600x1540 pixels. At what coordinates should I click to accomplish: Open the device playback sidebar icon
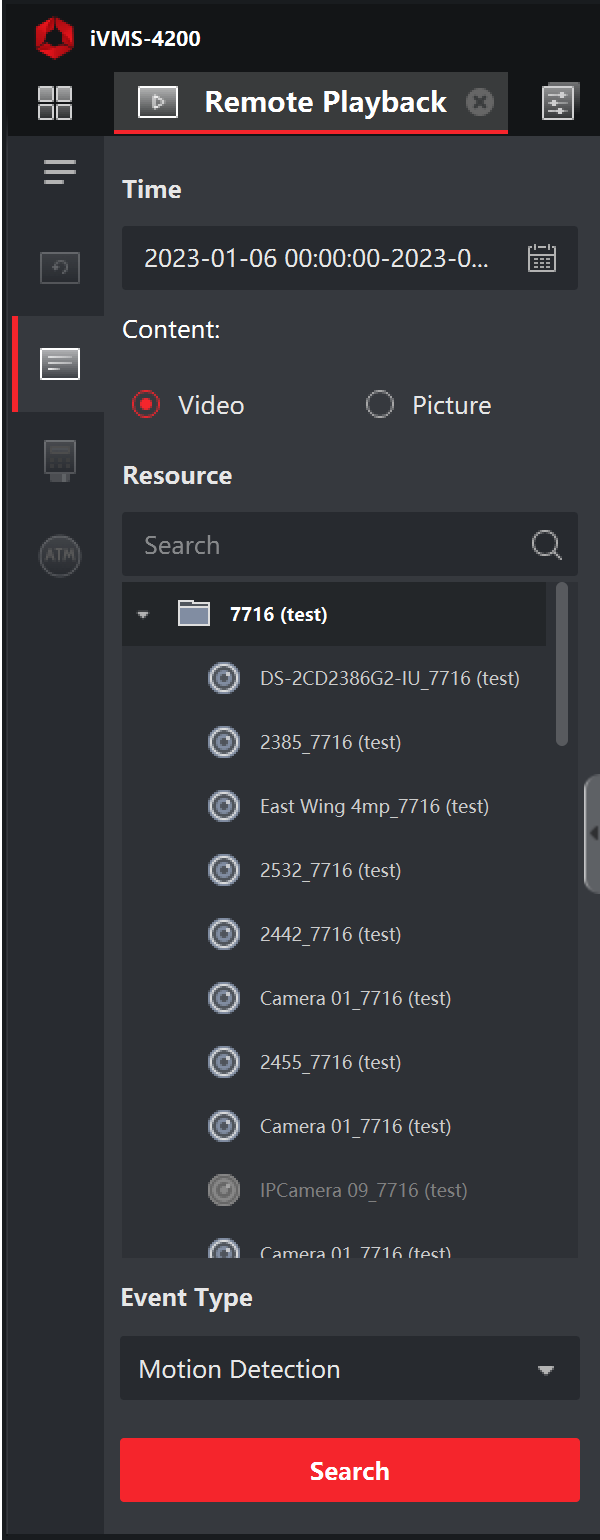click(x=59, y=460)
